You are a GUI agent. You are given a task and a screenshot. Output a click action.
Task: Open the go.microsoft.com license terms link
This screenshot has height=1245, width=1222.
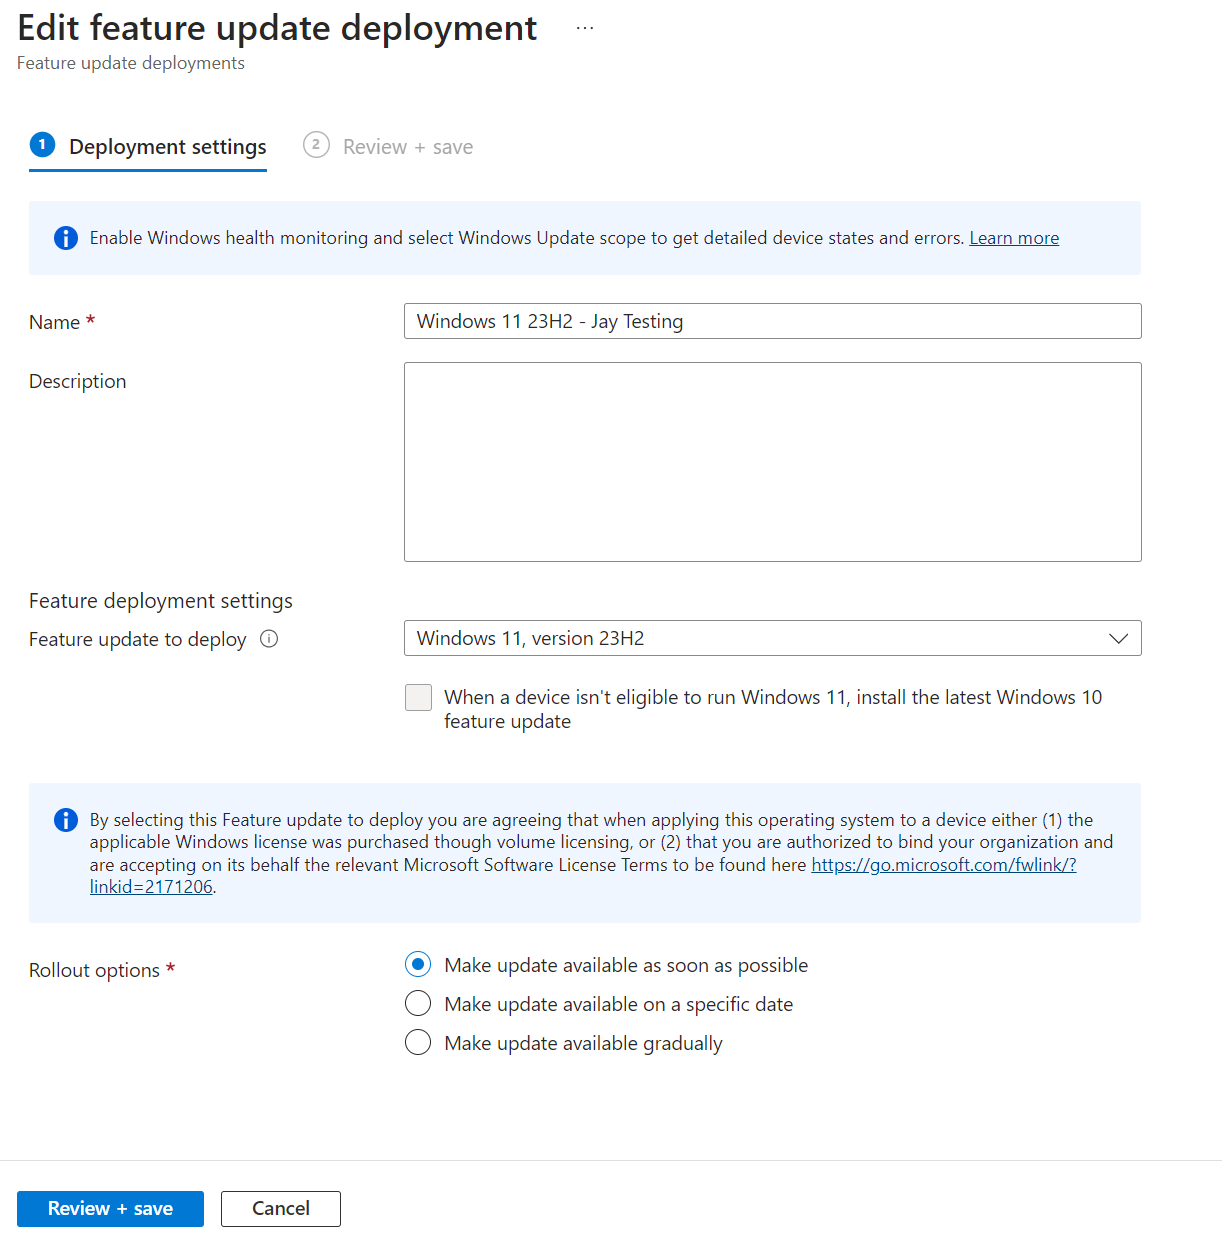click(x=943, y=865)
